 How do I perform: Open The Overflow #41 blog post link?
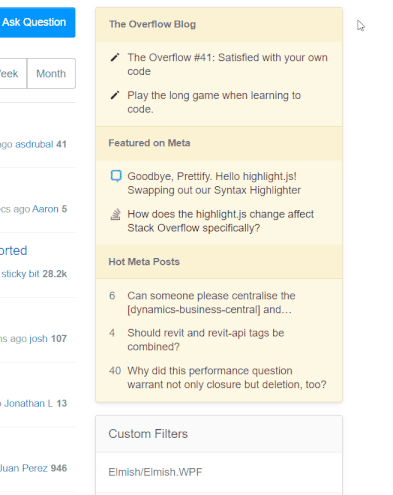pos(227,64)
